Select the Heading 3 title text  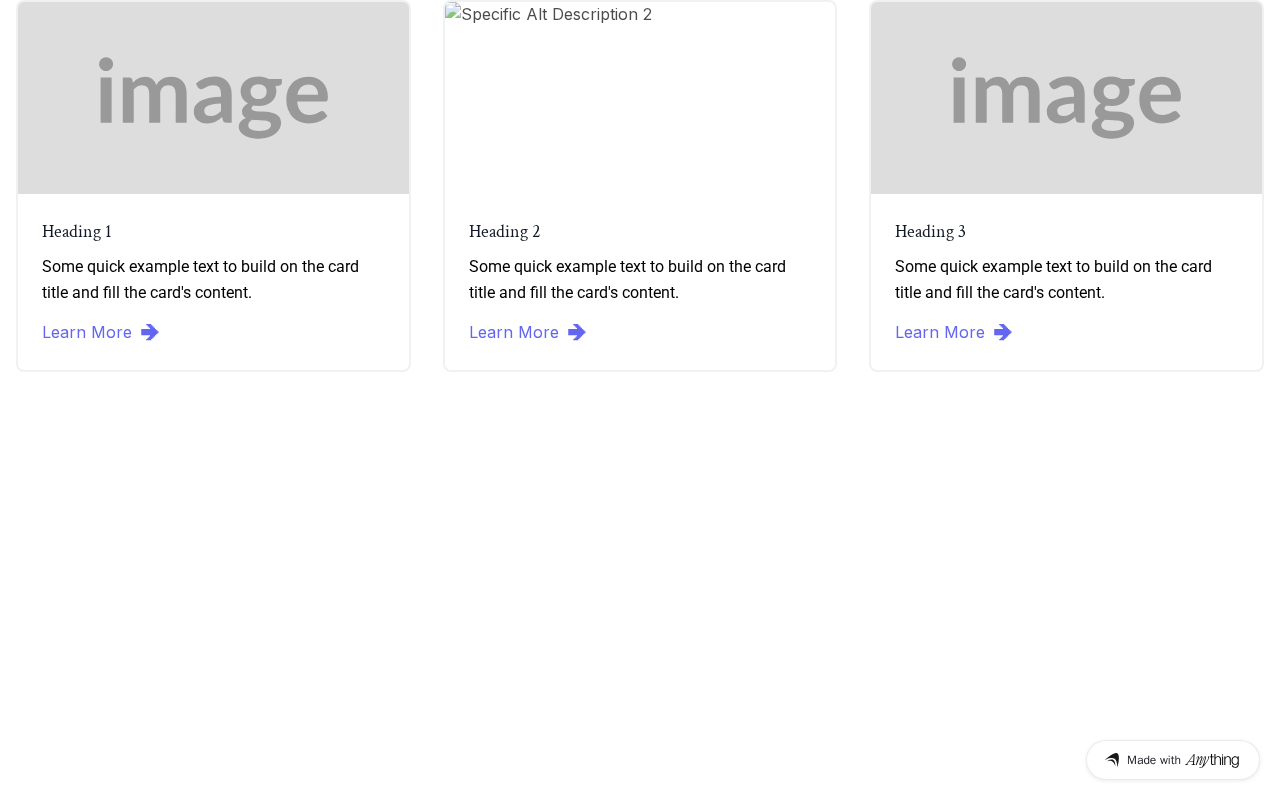click(930, 232)
